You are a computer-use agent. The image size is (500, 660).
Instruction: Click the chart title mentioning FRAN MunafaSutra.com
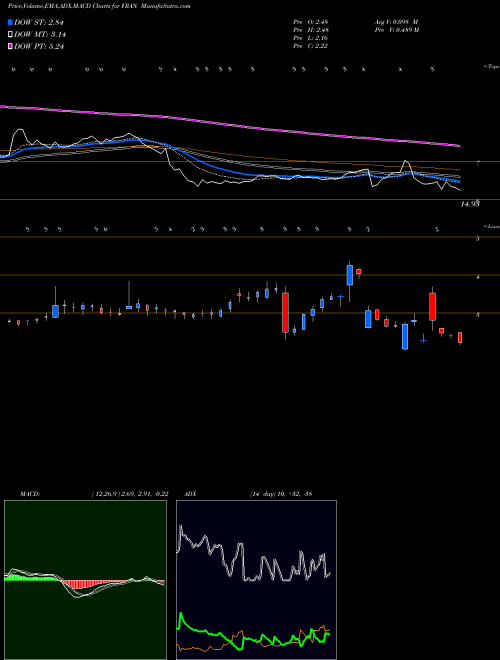click(x=99, y=7)
